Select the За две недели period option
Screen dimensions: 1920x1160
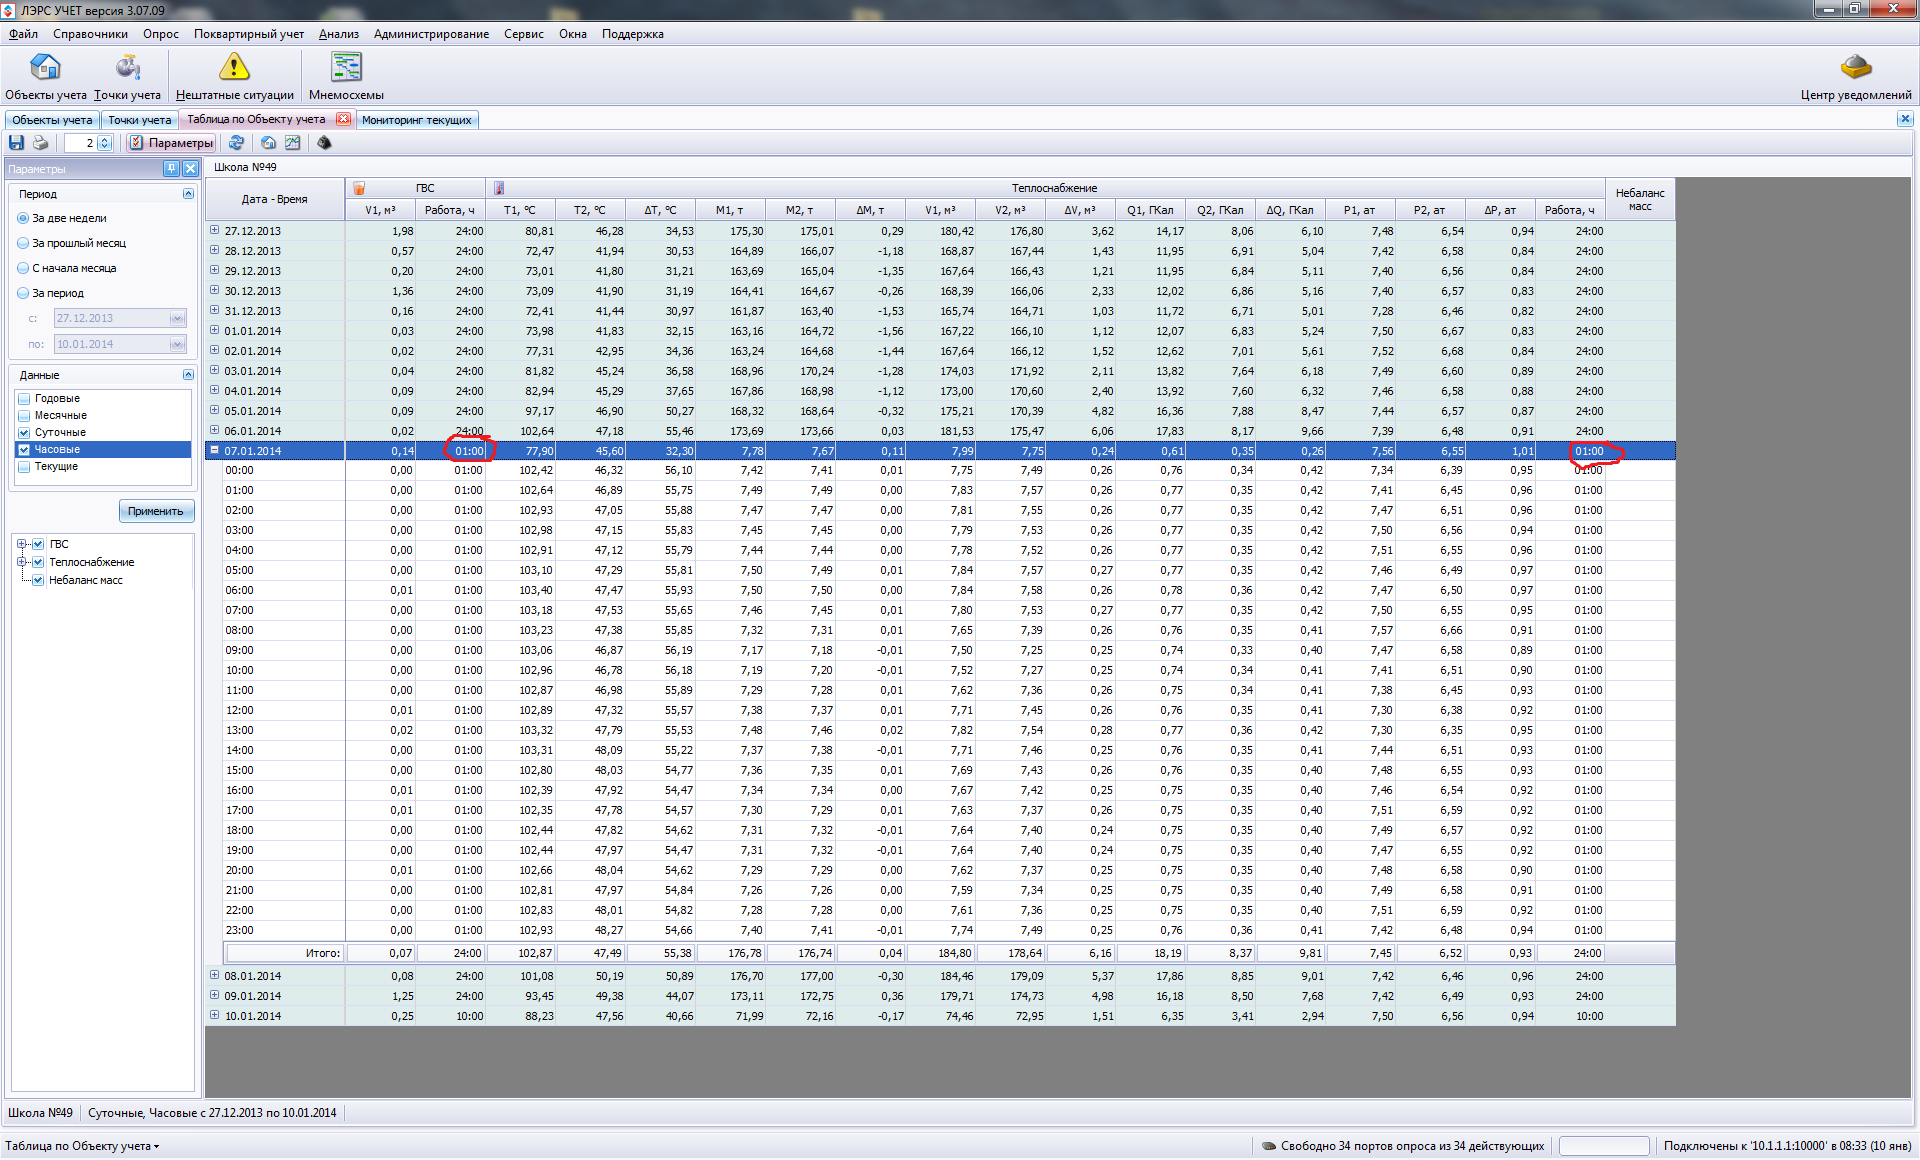[23, 218]
